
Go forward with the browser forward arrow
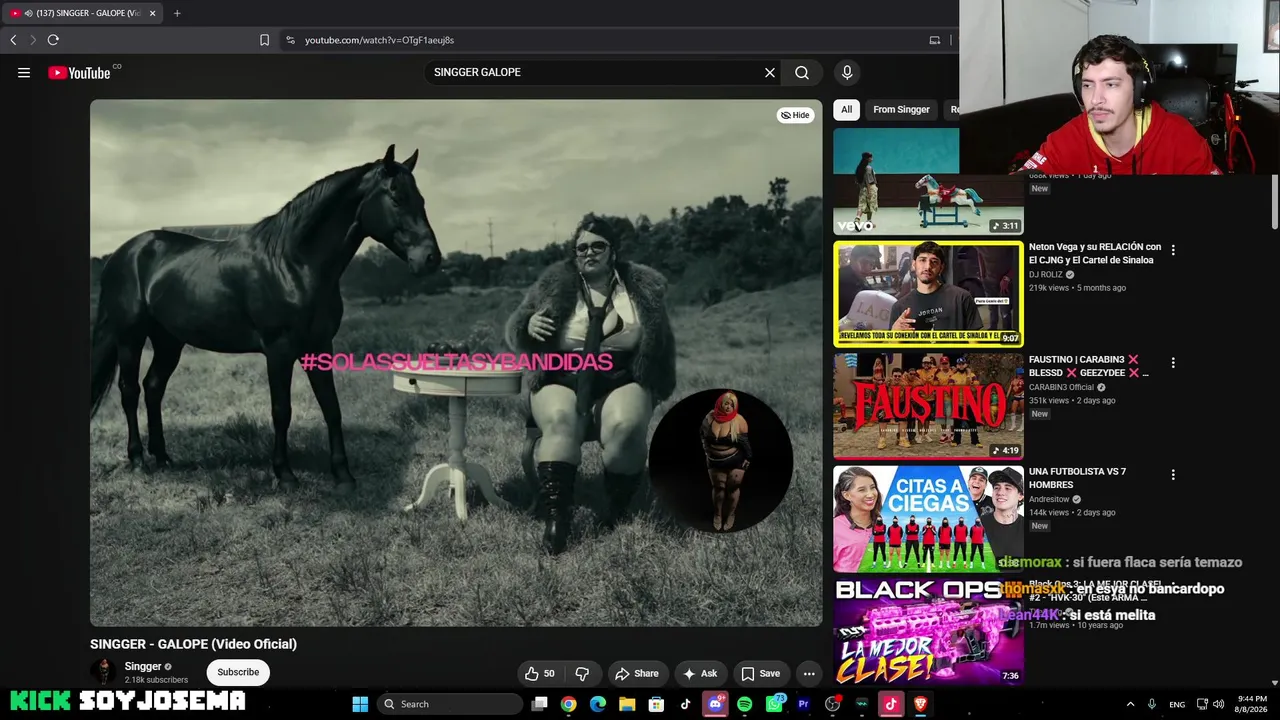tap(33, 40)
